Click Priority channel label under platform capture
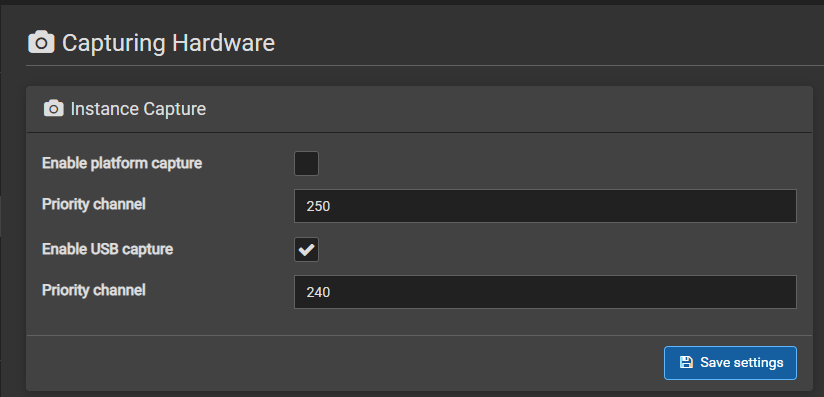This screenshot has width=824, height=397. (94, 204)
